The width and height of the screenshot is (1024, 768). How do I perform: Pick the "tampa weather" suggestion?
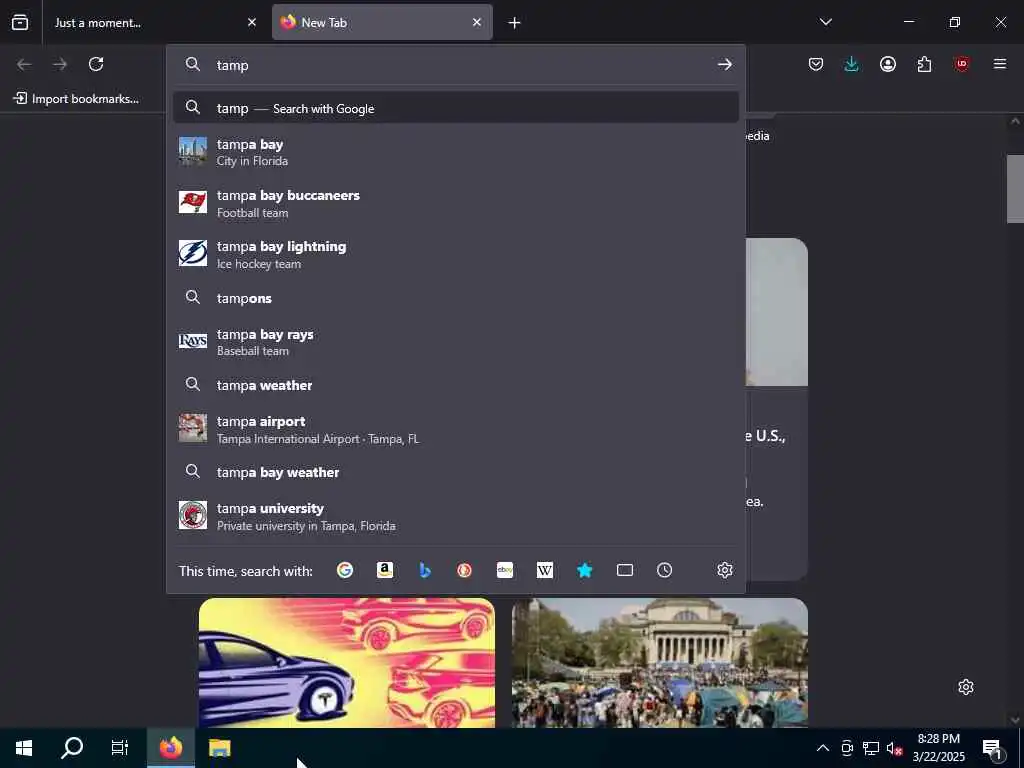tap(456, 385)
